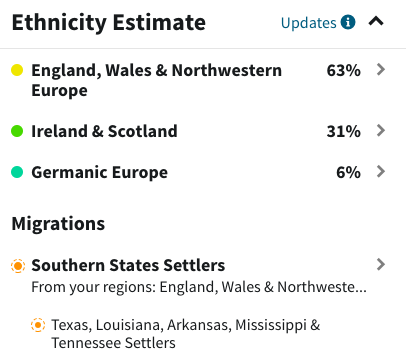
Task: Click the teal Germanic Europe dot
Action: coord(17,172)
